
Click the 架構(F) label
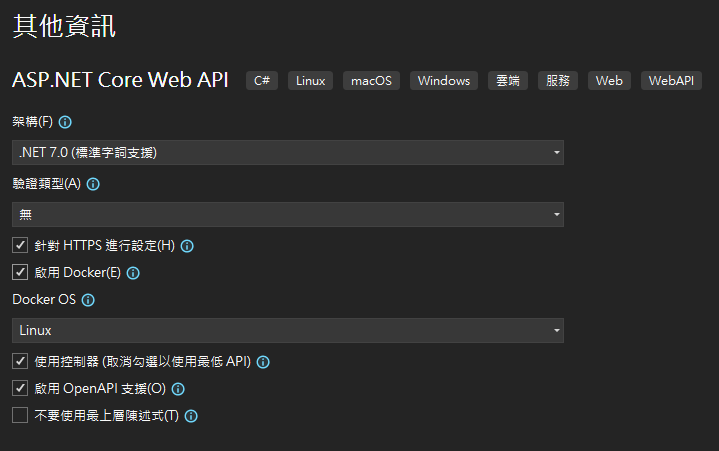click(x=33, y=122)
